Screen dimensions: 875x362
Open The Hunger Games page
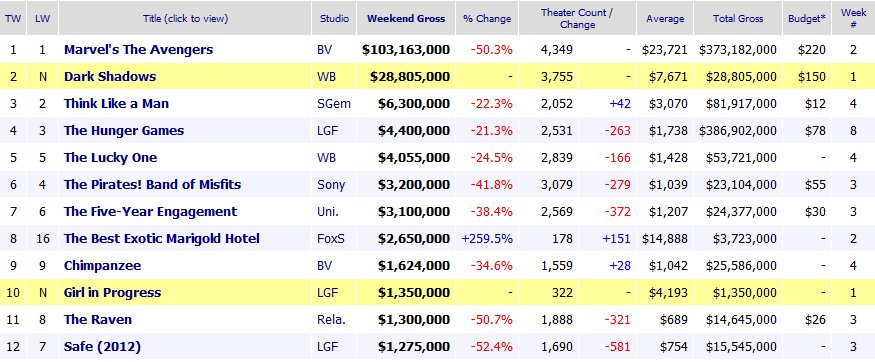(x=124, y=131)
